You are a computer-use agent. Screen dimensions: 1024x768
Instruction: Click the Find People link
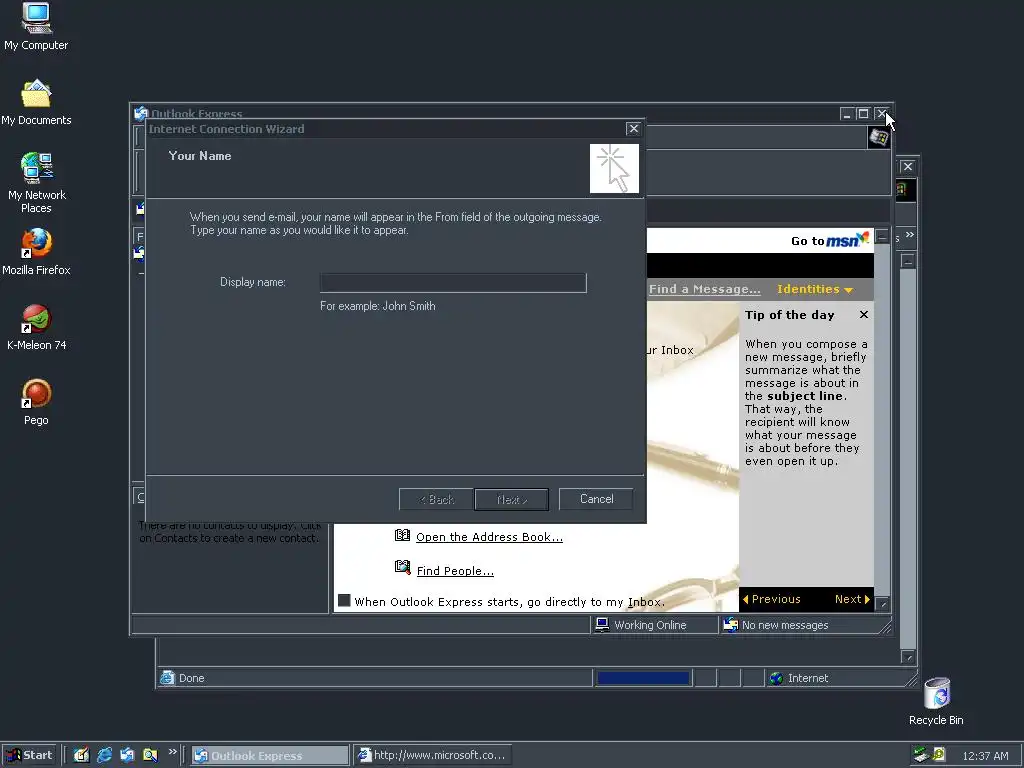click(455, 571)
